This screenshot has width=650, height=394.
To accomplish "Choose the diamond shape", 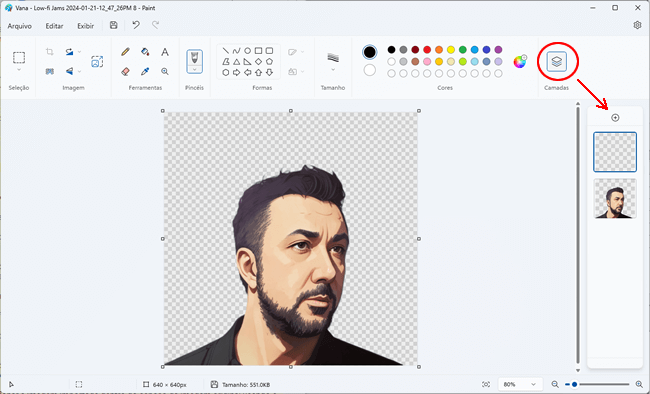I will 258,62.
